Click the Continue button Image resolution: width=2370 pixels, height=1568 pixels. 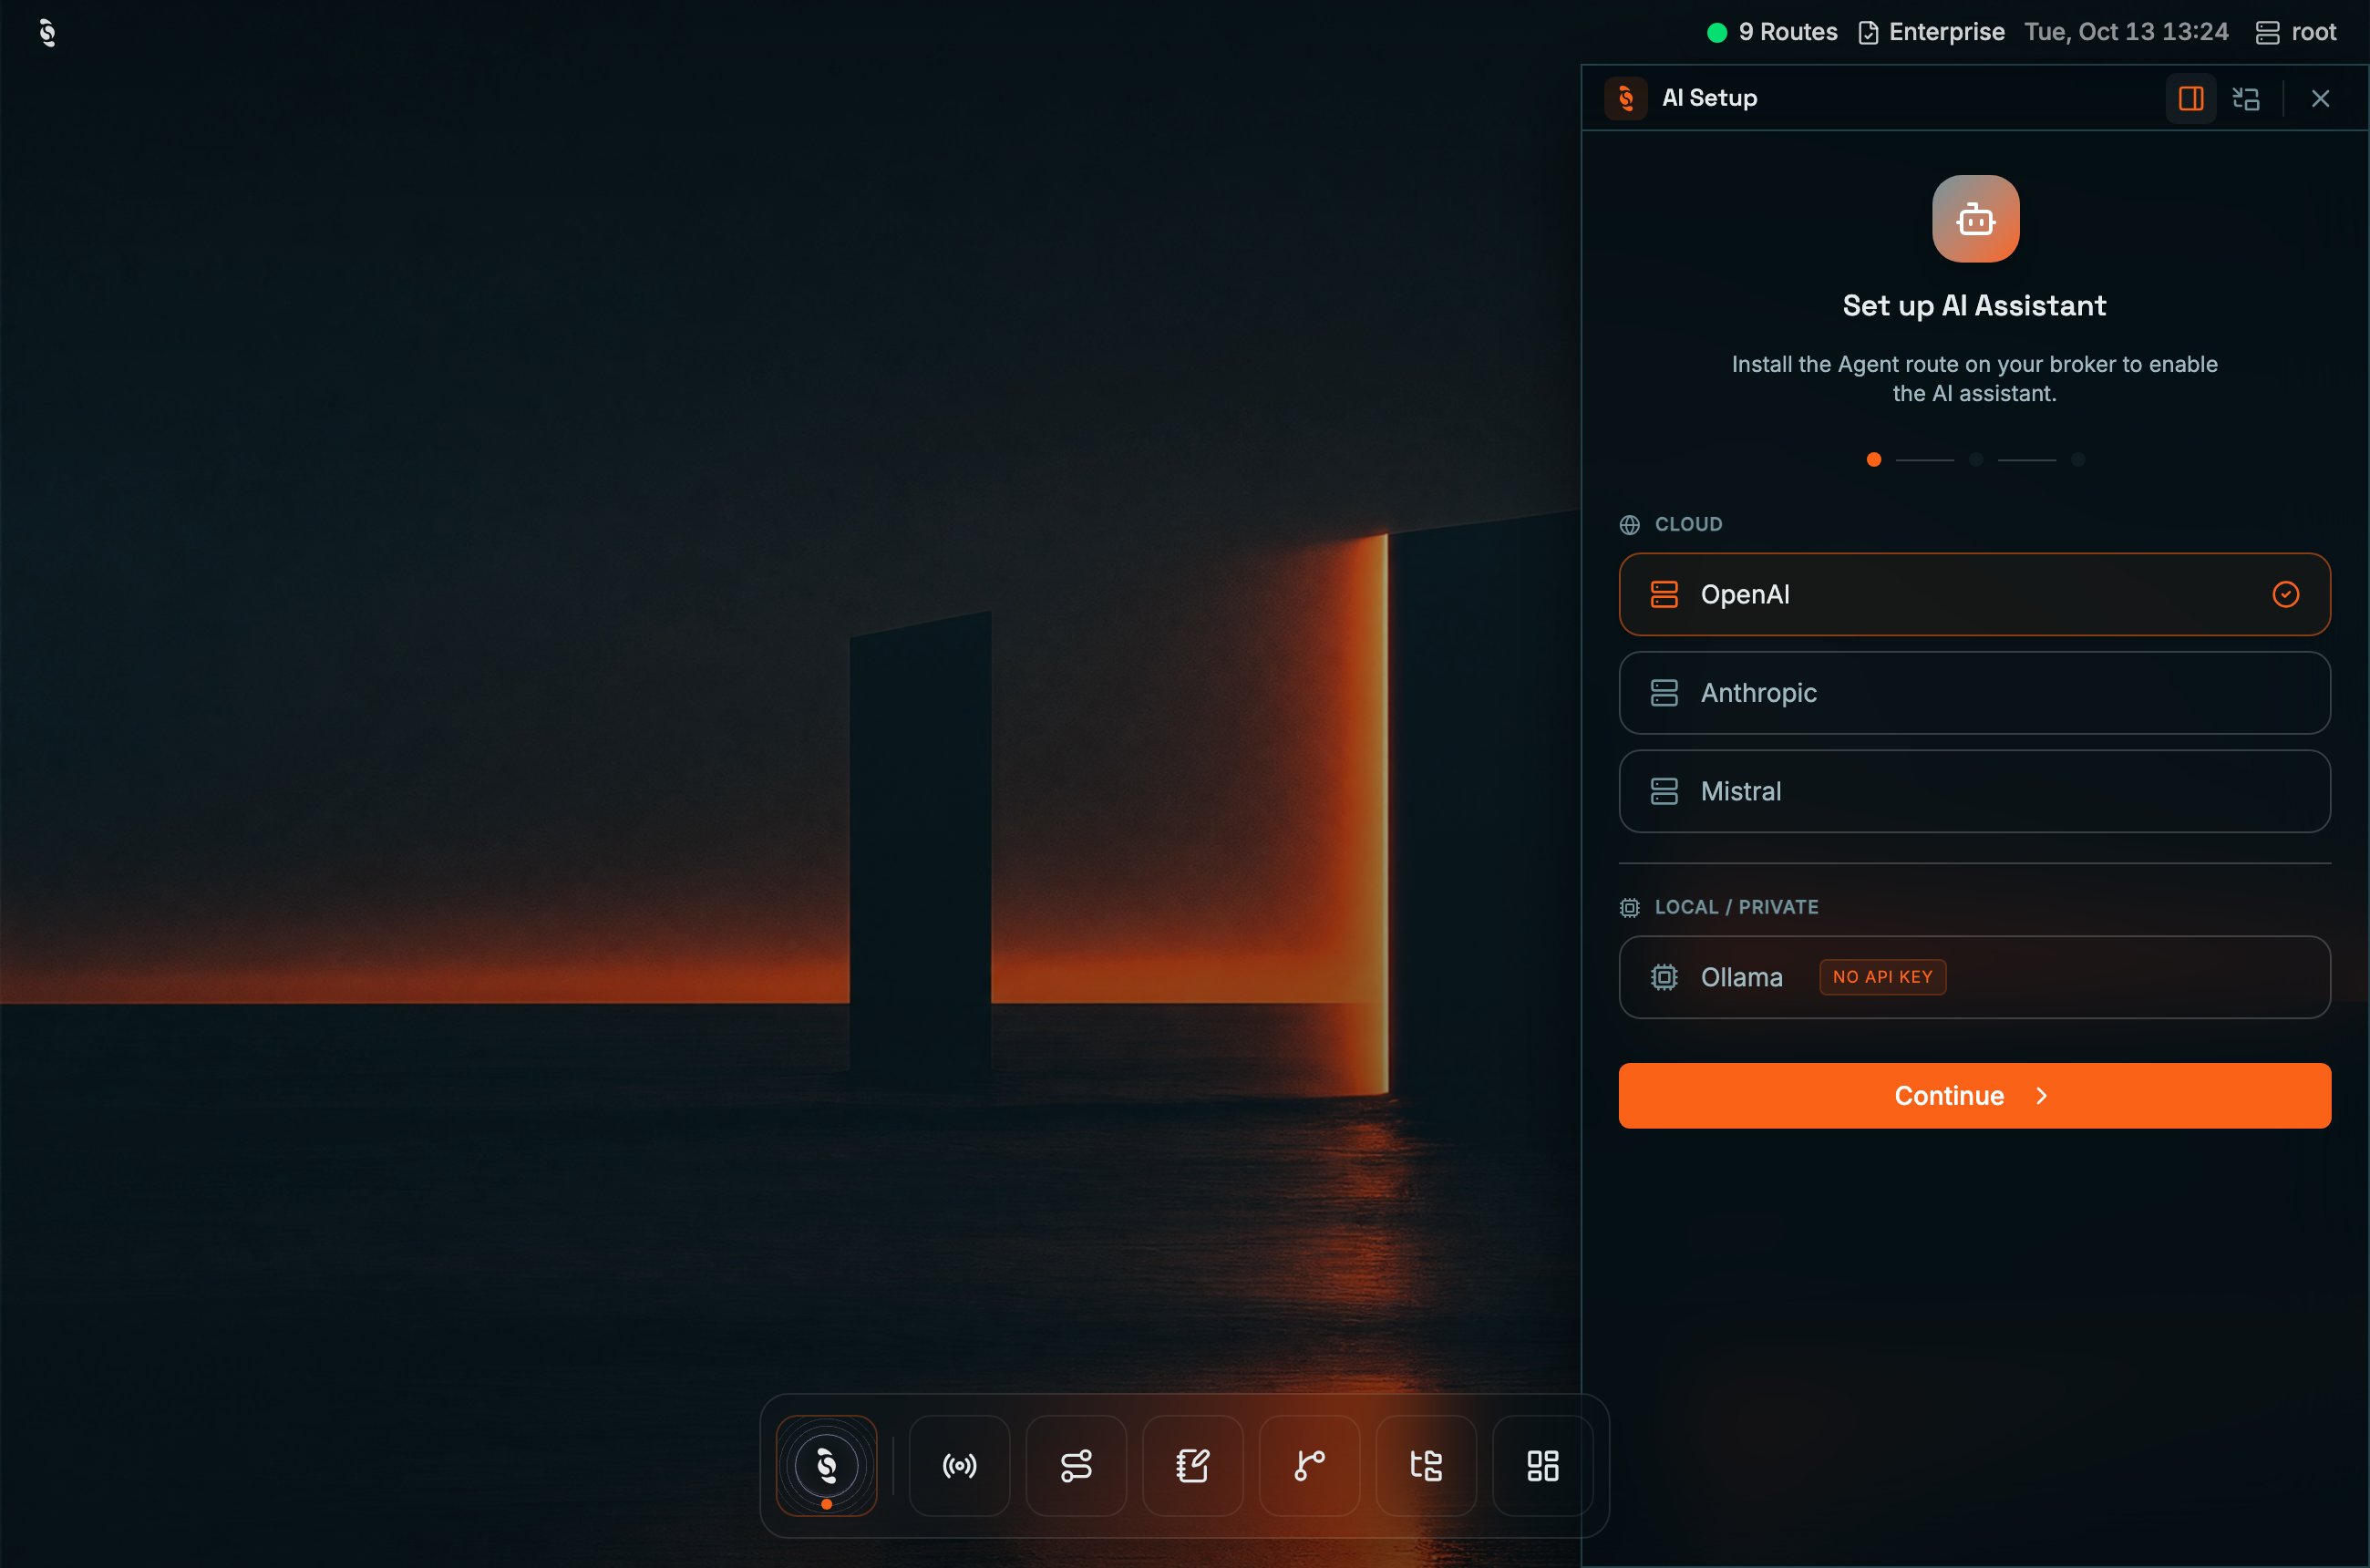click(x=1974, y=1096)
